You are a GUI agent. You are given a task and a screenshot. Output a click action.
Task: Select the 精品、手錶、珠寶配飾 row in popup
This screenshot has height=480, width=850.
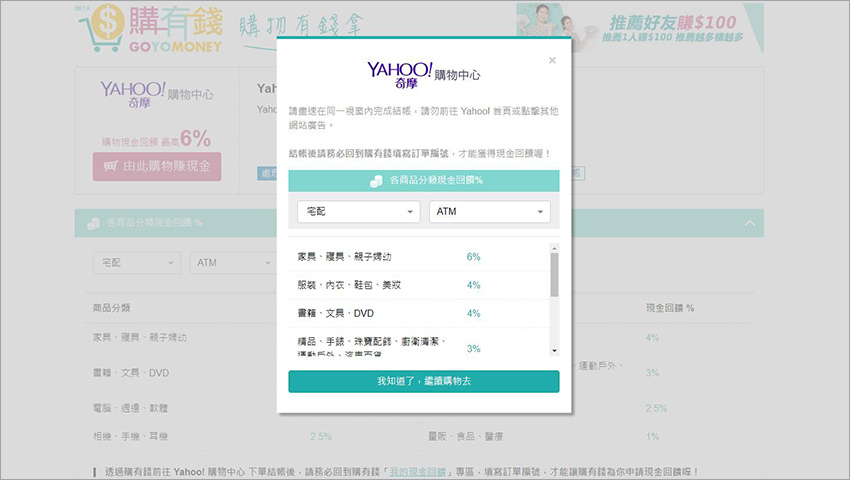point(420,343)
